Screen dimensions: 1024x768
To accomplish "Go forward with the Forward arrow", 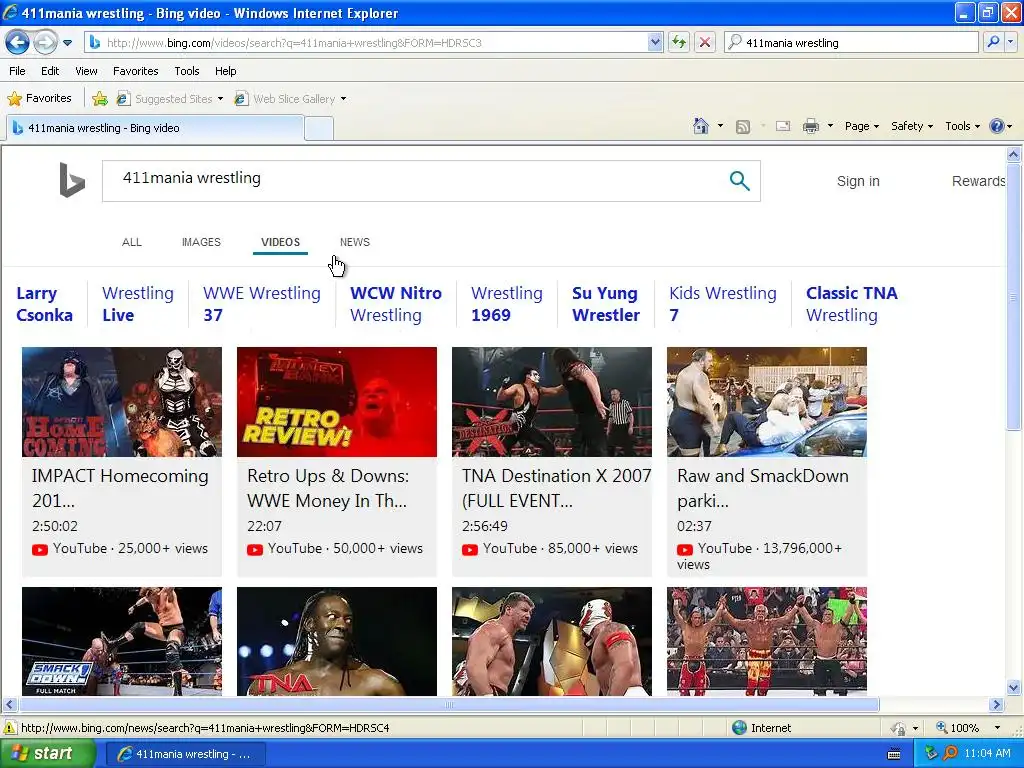I will 45,43.
